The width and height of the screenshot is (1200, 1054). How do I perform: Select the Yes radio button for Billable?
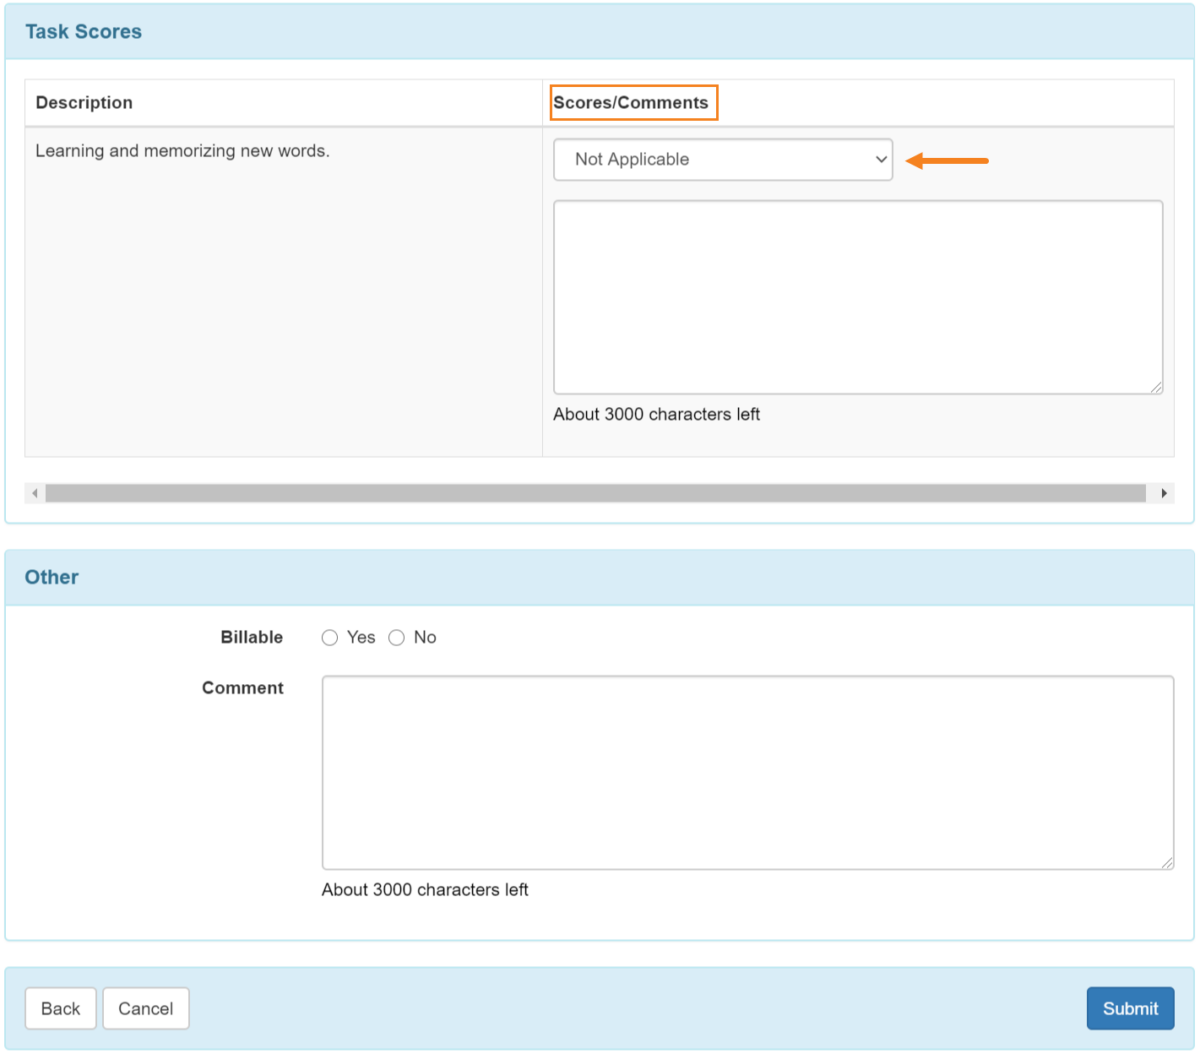point(330,638)
